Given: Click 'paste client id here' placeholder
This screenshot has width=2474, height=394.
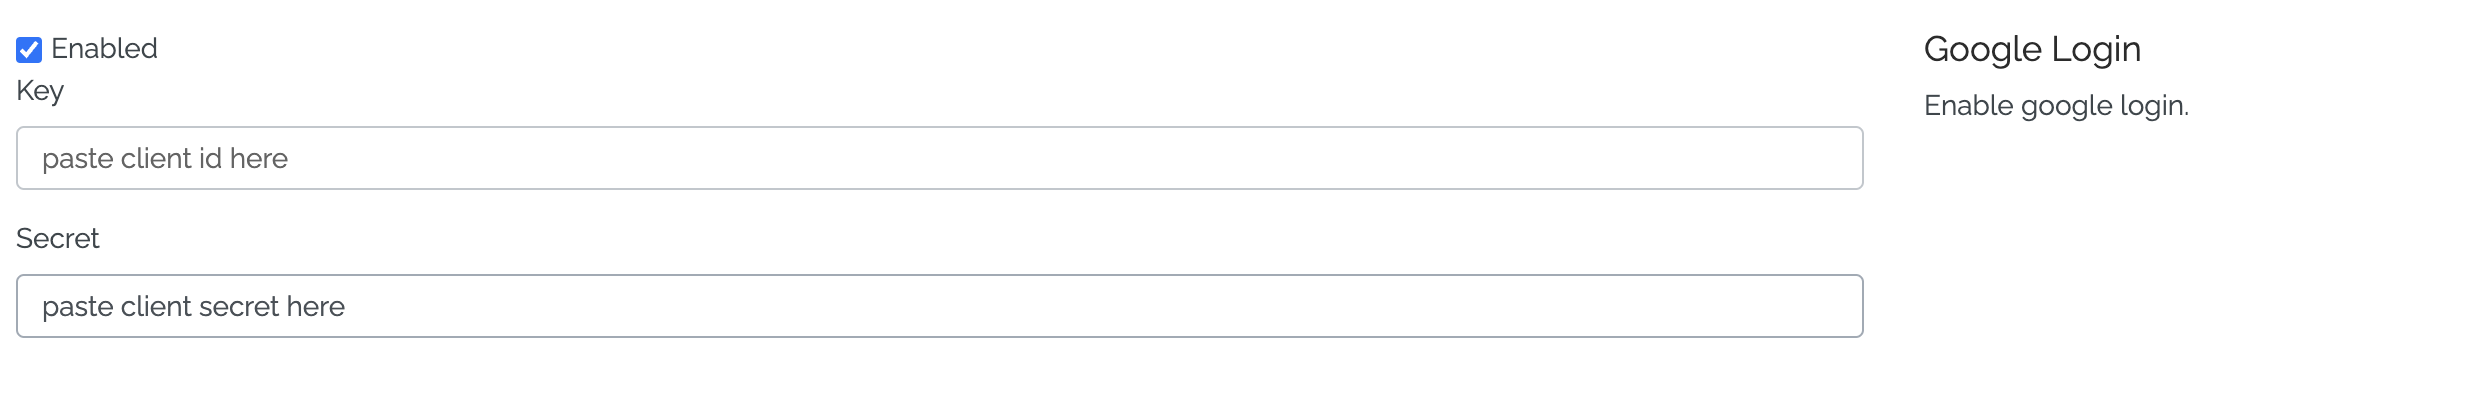Looking at the screenshot, I should click(165, 158).
